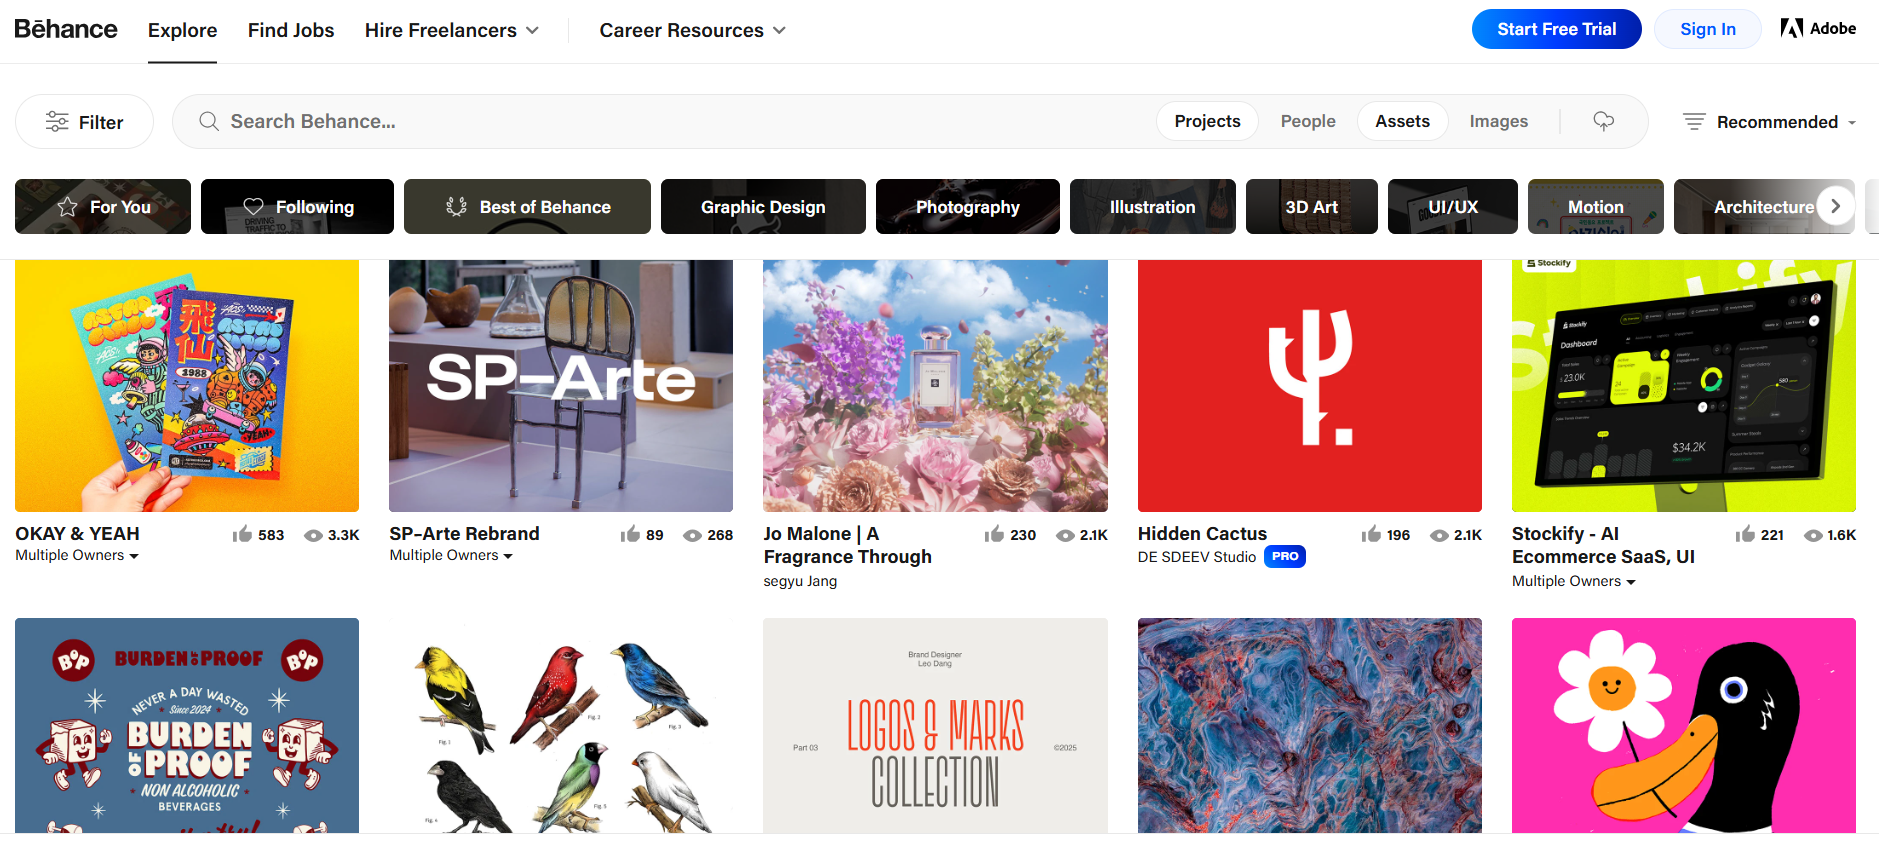
Task: Like the SP-Arte Rebrand project
Action: [630, 534]
